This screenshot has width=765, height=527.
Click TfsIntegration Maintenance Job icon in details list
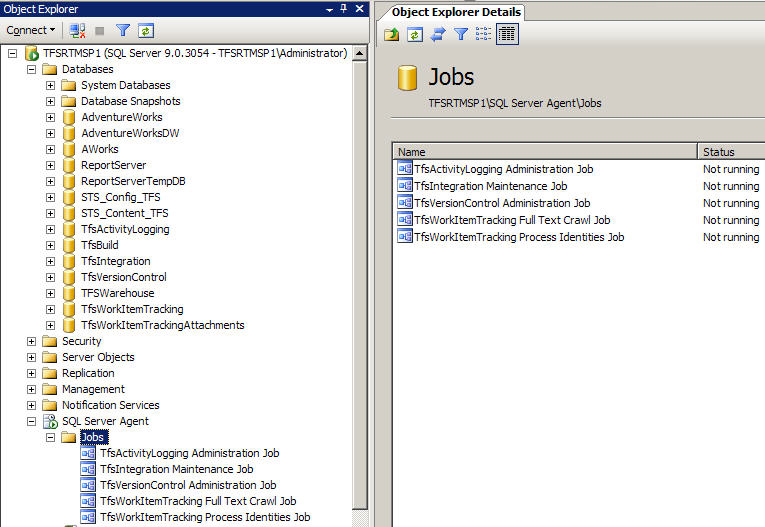(405, 186)
